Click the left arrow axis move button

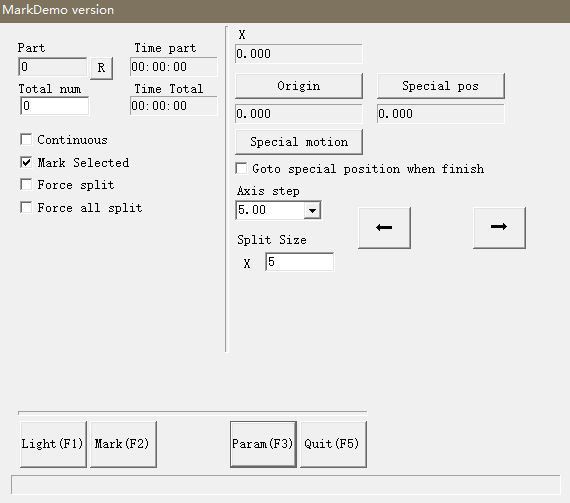click(384, 228)
